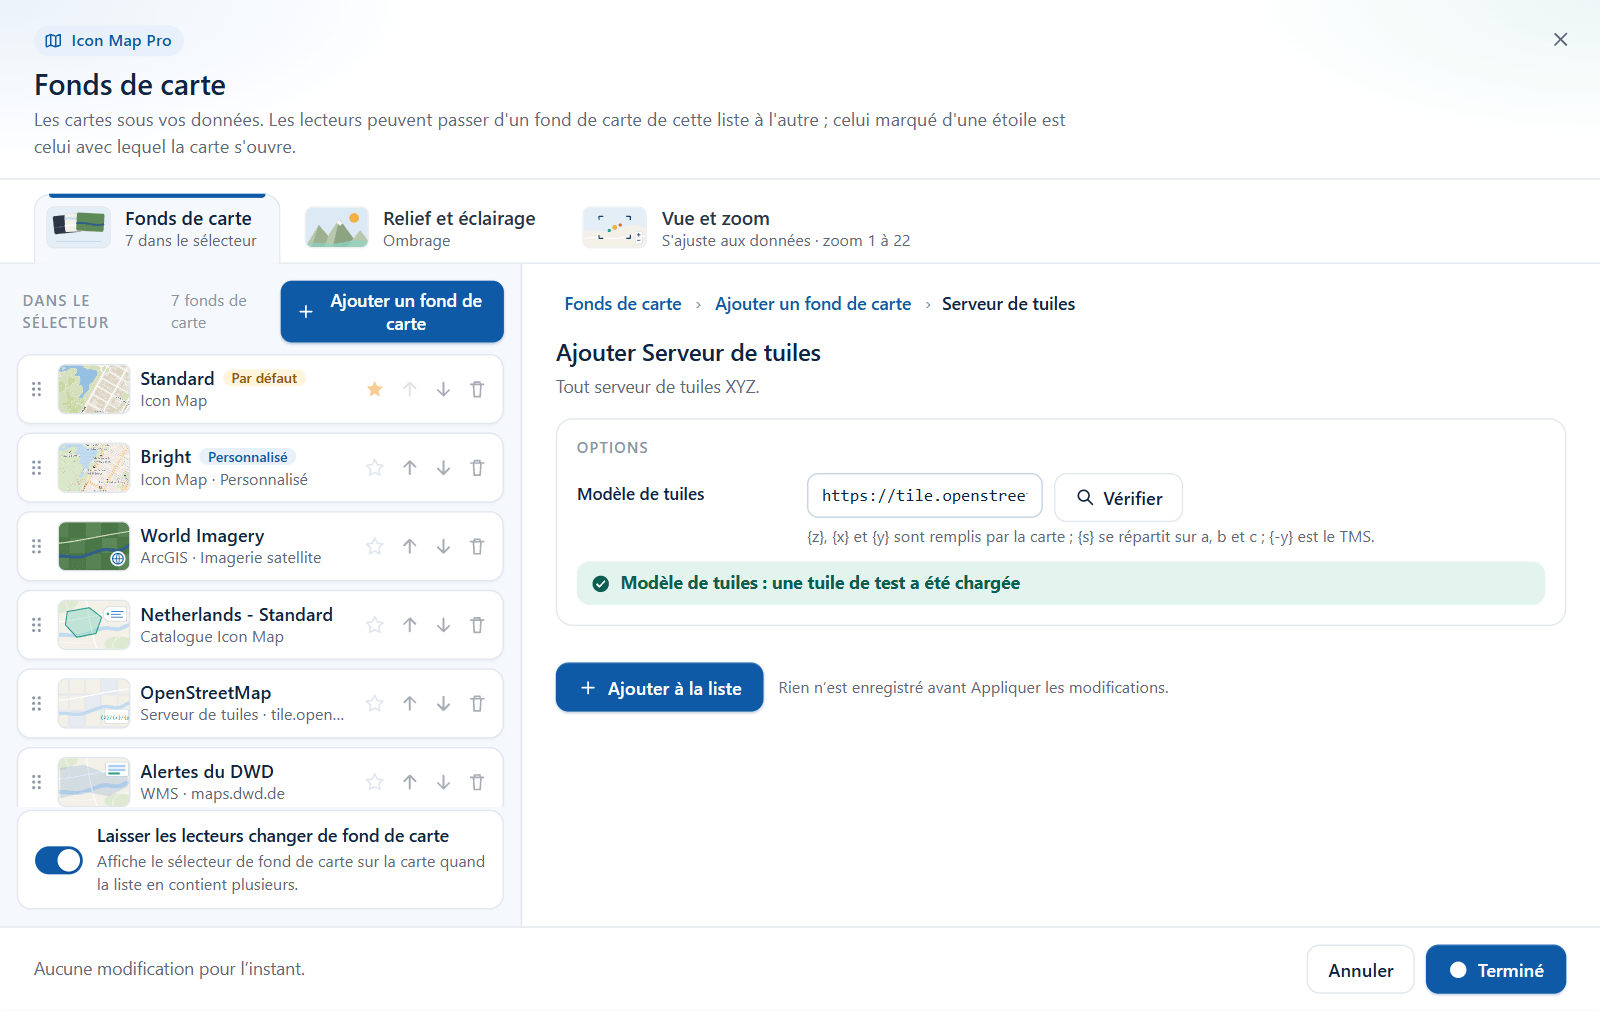Delete Netherlands - Standard basemap

tap(477, 625)
